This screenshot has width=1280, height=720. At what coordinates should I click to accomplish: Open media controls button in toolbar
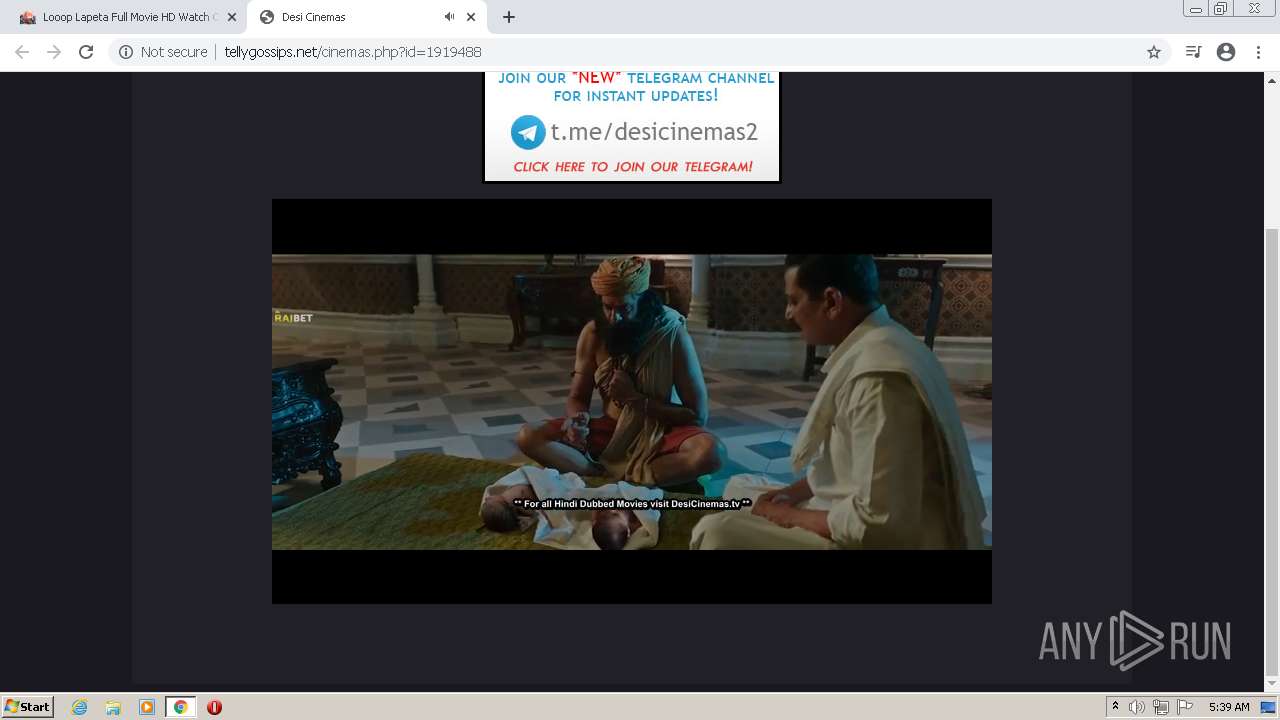coord(1193,52)
